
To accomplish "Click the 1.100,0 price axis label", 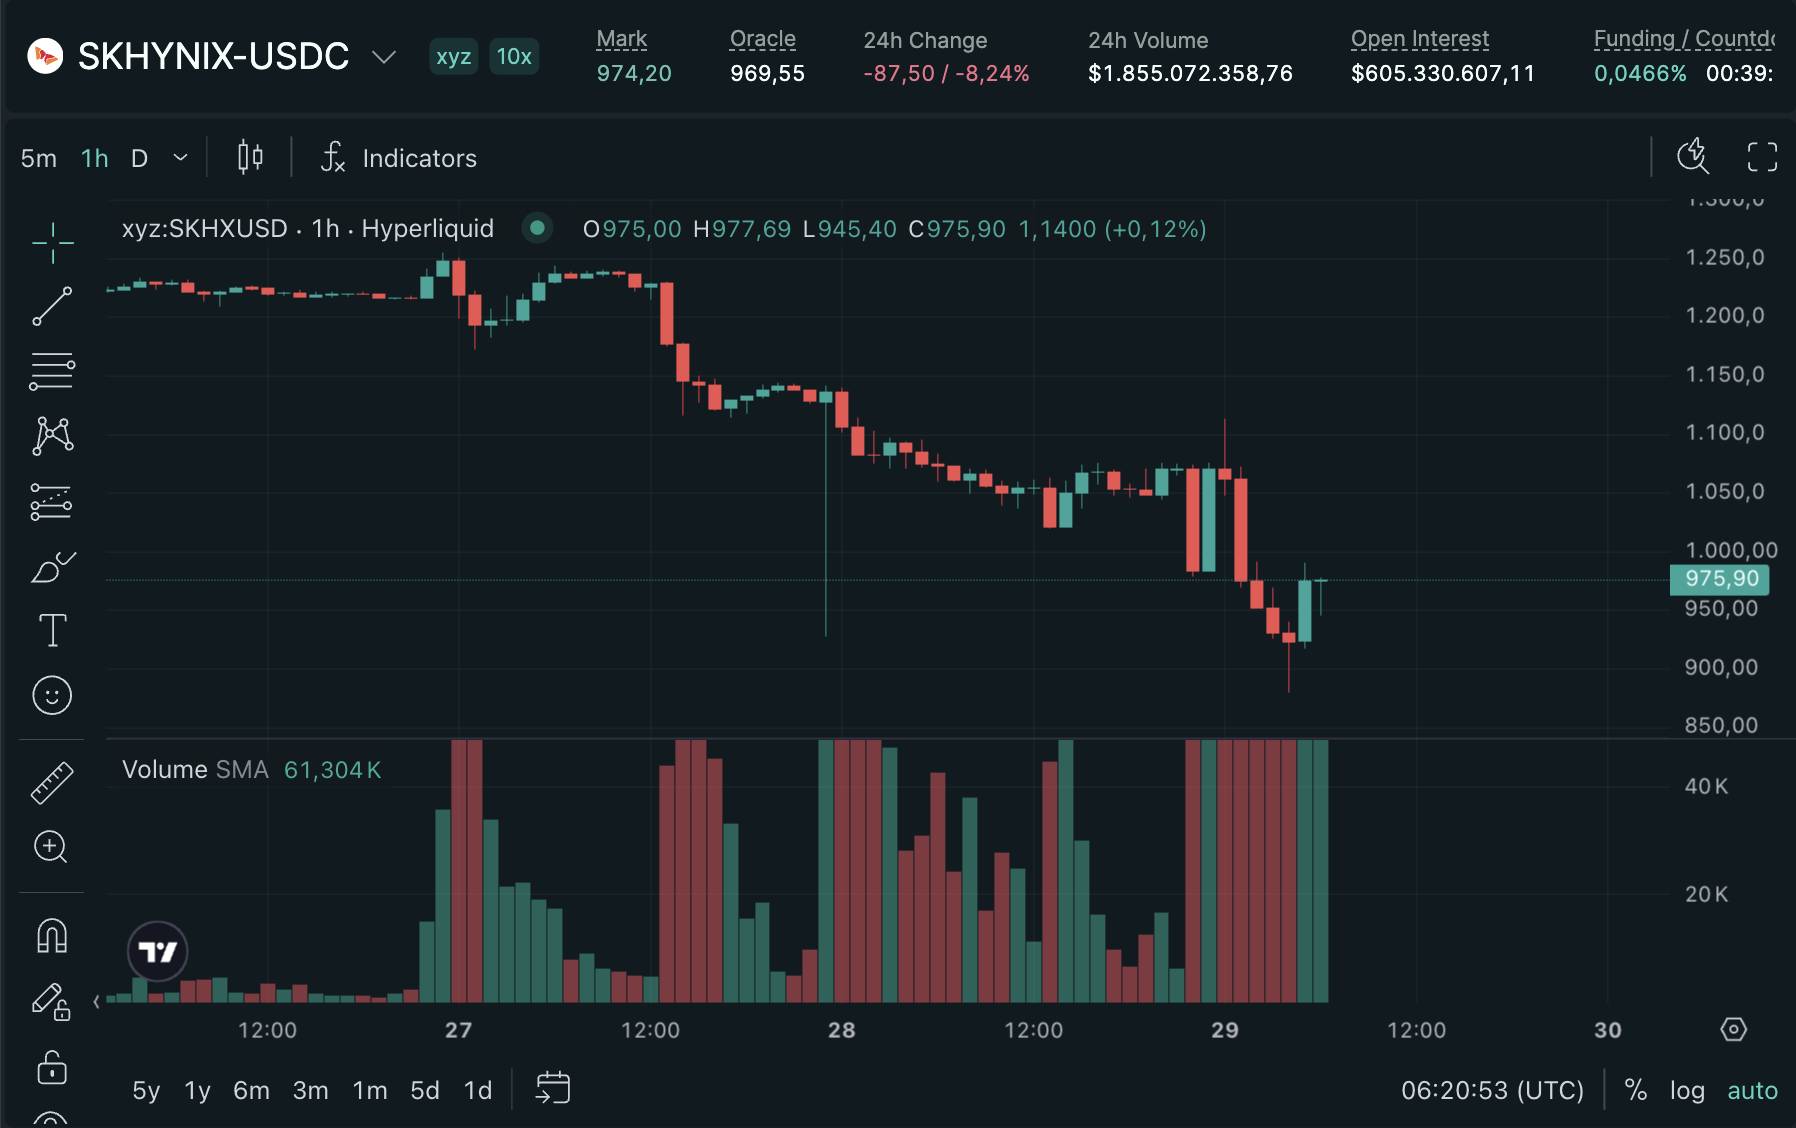I will [x=1724, y=433].
